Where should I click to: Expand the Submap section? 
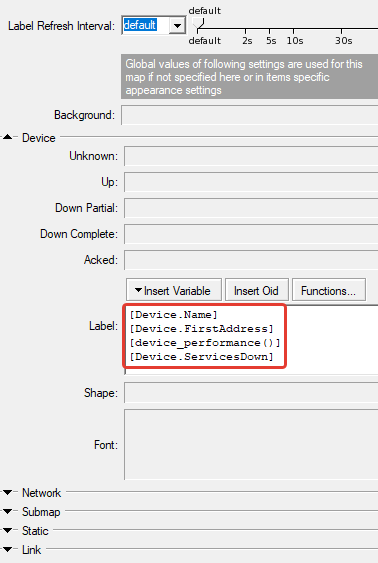(x=8, y=511)
